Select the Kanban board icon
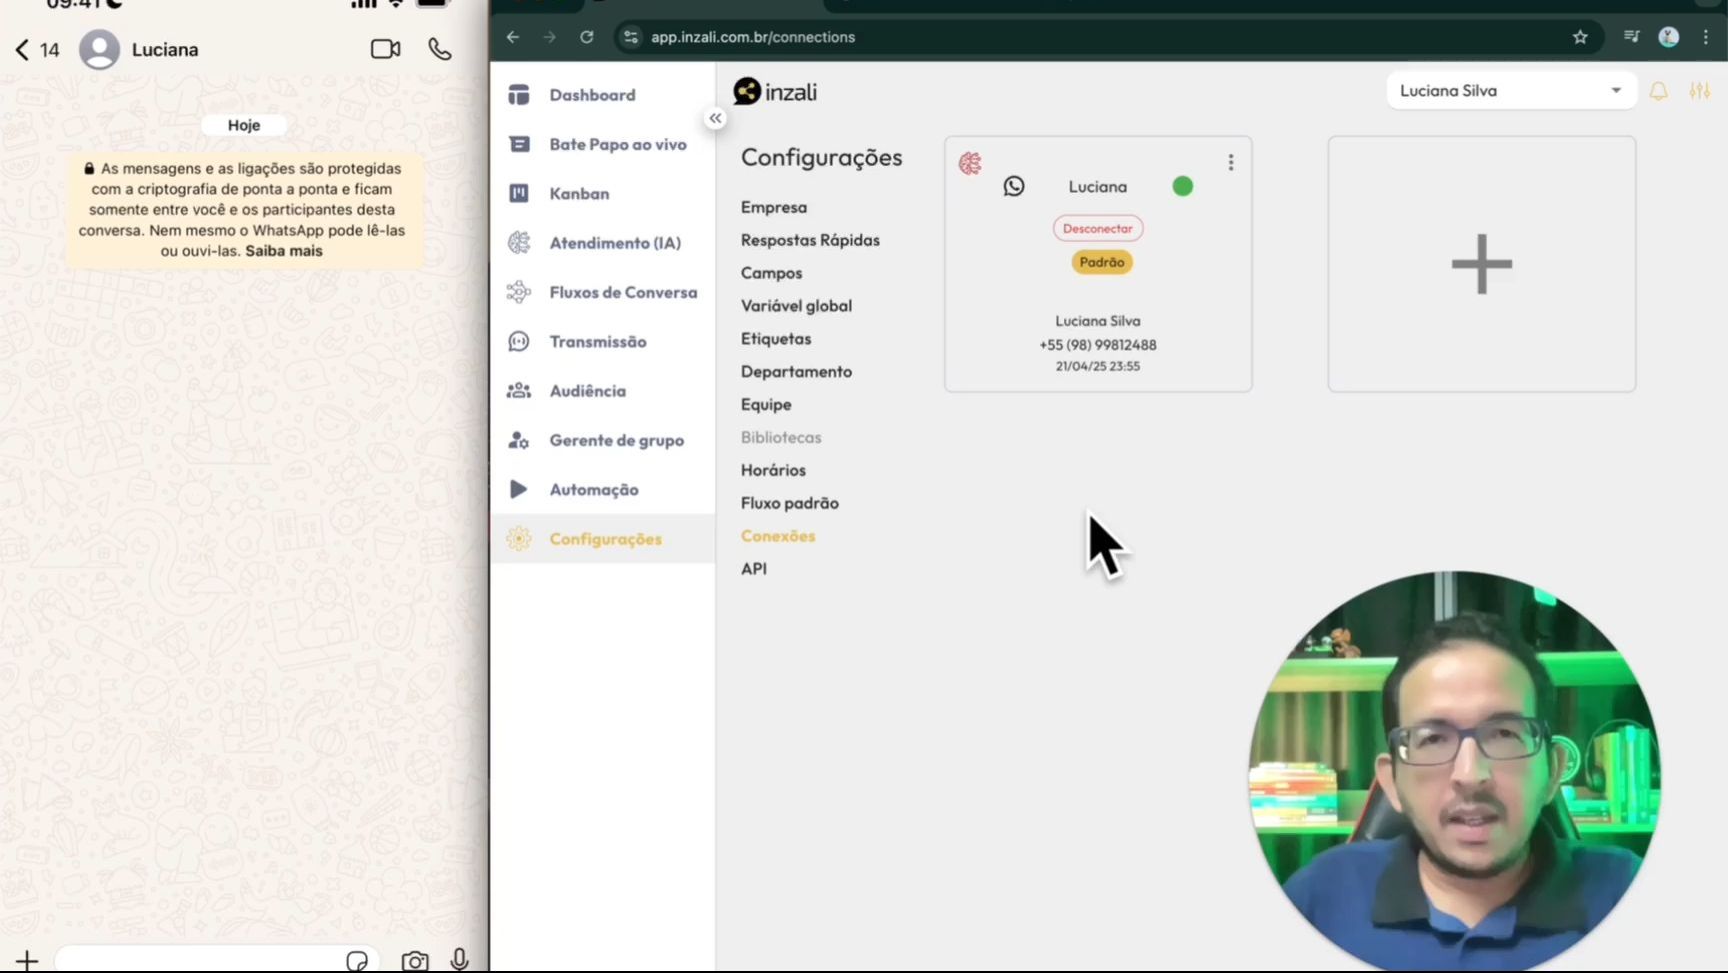Screen dimensions: 1728x973 (519, 193)
